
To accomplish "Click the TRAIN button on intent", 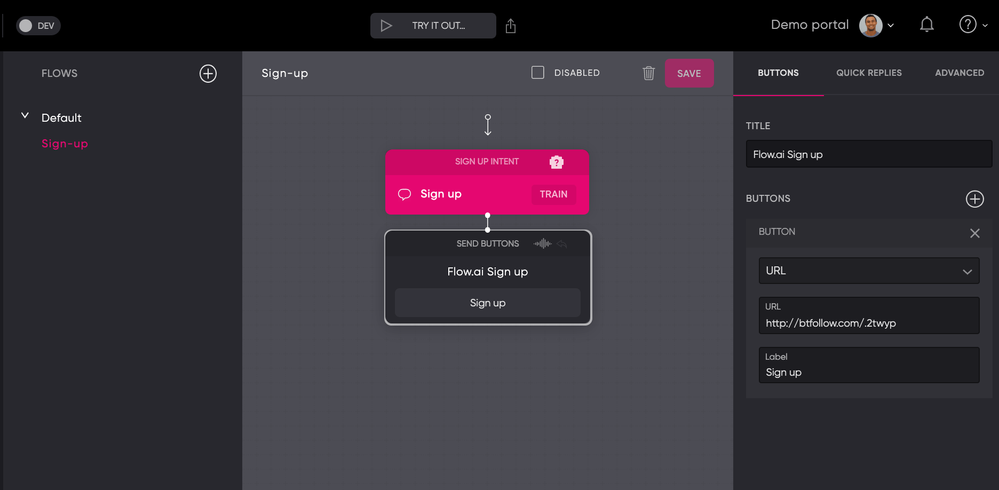I will click(554, 194).
